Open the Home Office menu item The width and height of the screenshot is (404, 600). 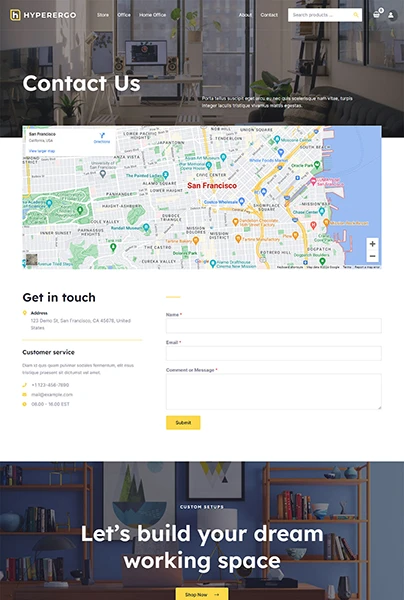(x=152, y=15)
